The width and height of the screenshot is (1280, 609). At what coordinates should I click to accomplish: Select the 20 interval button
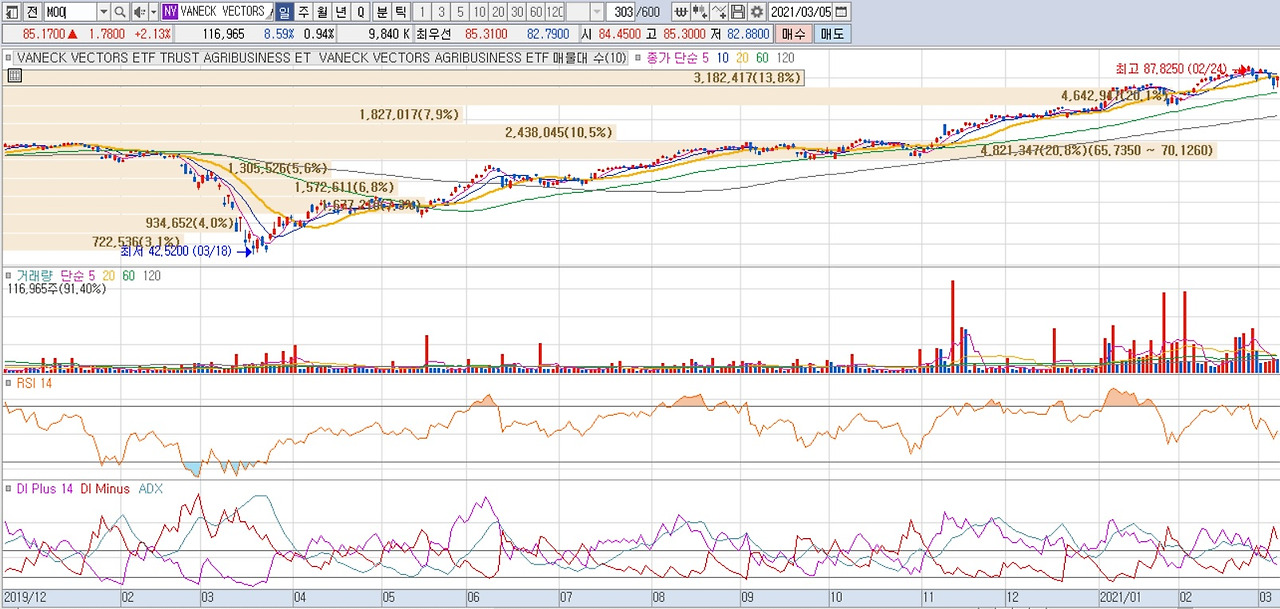[x=498, y=12]
